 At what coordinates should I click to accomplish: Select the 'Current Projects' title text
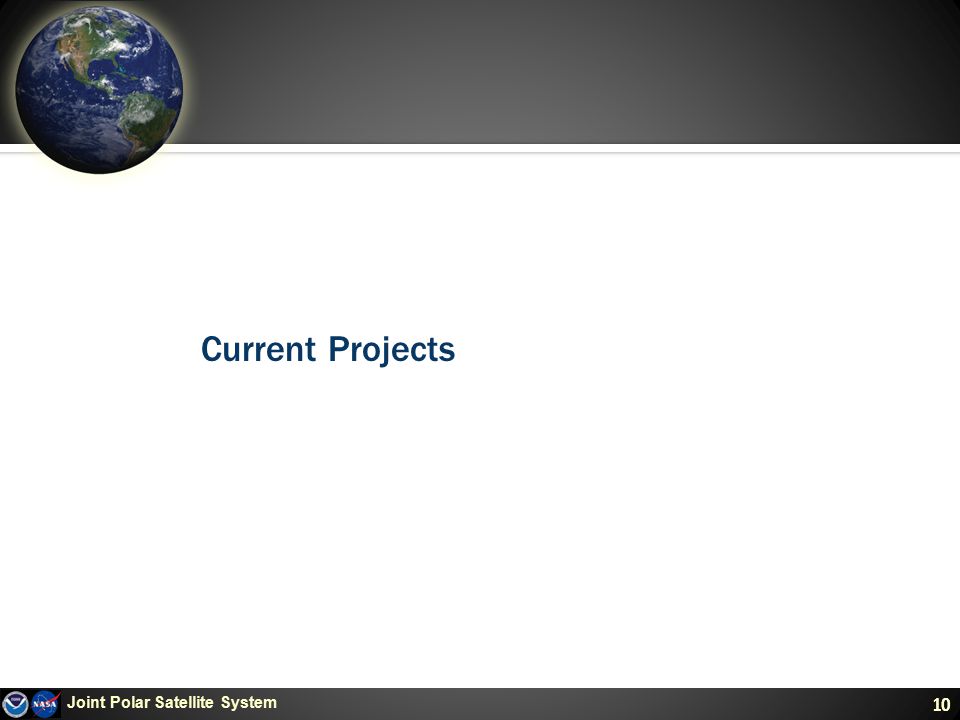(x=328, y=349)
